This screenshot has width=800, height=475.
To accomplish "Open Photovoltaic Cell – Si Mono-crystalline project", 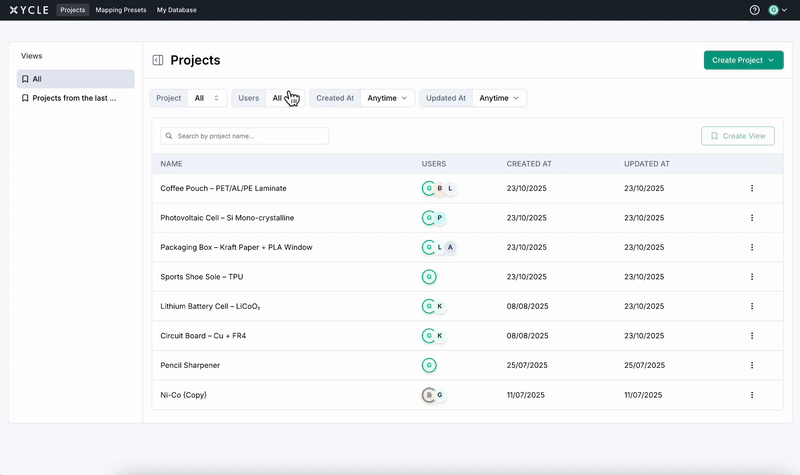I will (227, 218).
